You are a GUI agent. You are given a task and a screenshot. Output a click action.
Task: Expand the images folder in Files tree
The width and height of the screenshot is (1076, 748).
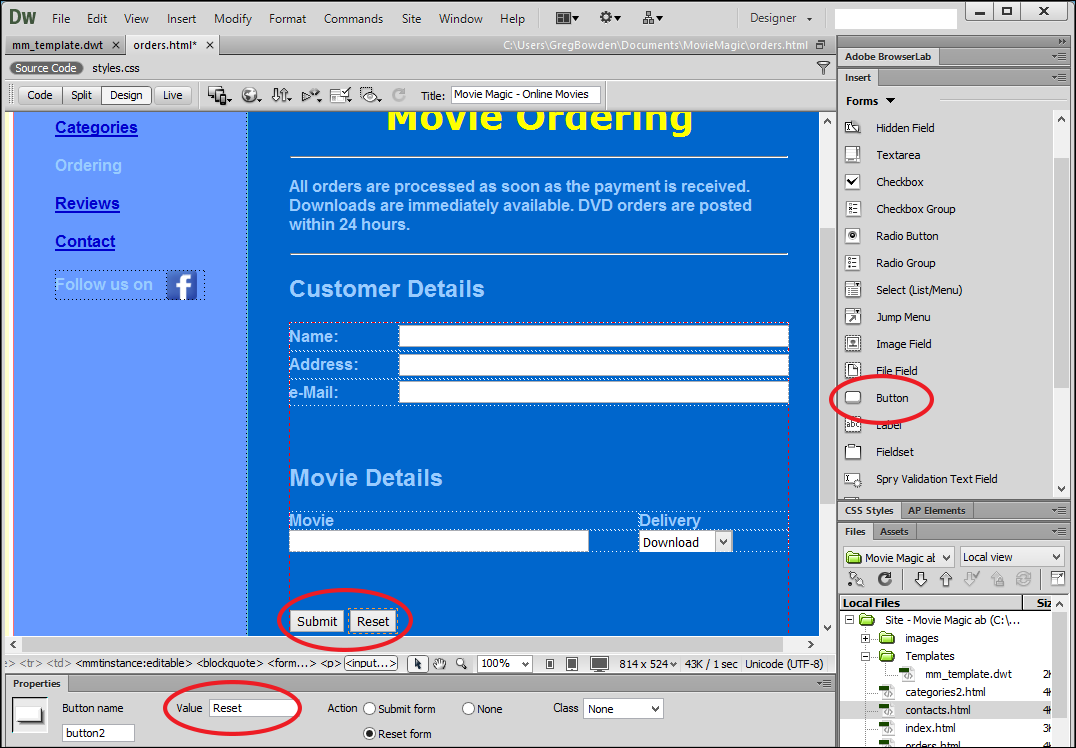coord(865,638)
